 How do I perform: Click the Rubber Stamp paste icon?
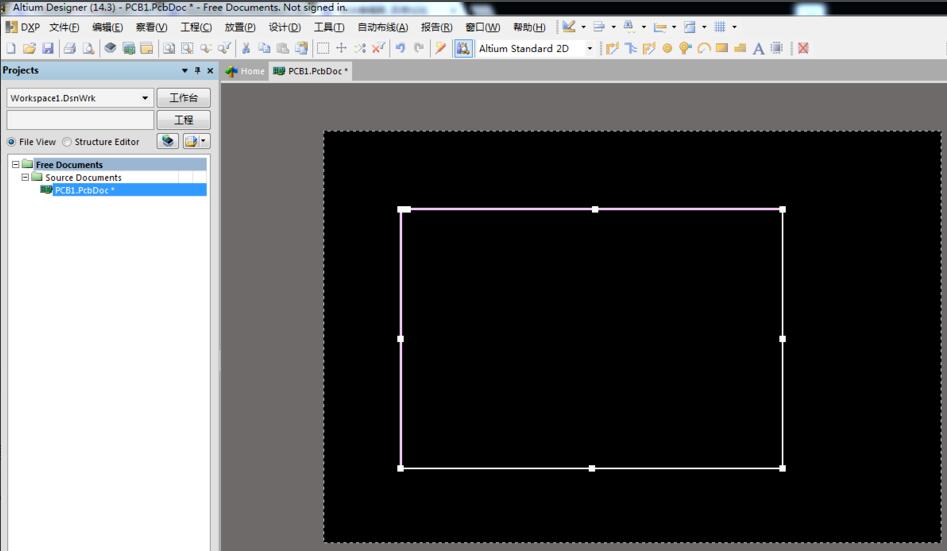tap(301, 48)
